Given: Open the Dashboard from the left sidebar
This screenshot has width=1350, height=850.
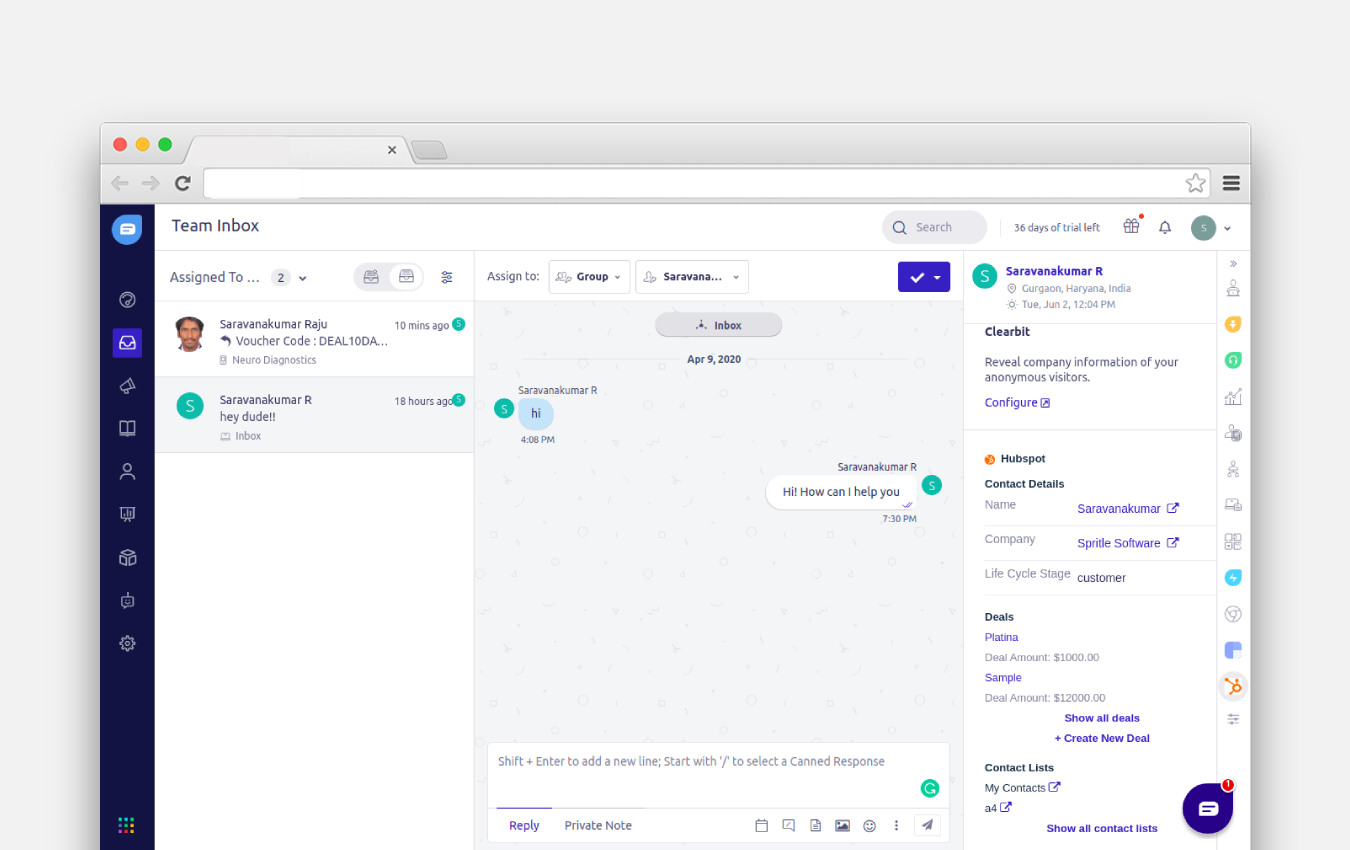Looking at the screenshot, I should [127, 299].
